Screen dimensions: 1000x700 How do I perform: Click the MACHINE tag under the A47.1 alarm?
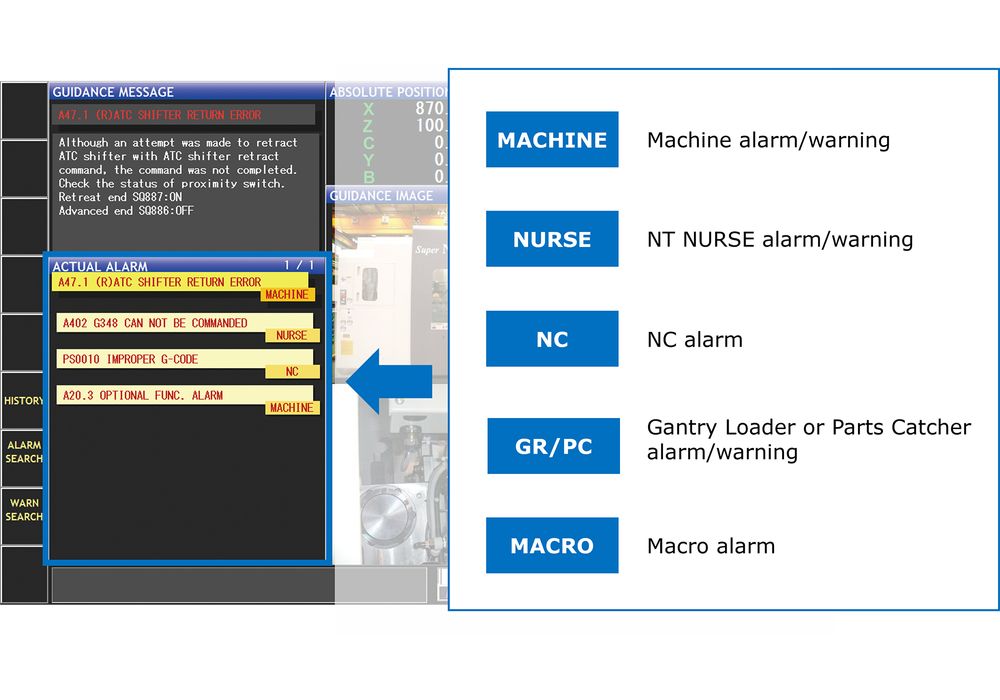coord(287,295)
